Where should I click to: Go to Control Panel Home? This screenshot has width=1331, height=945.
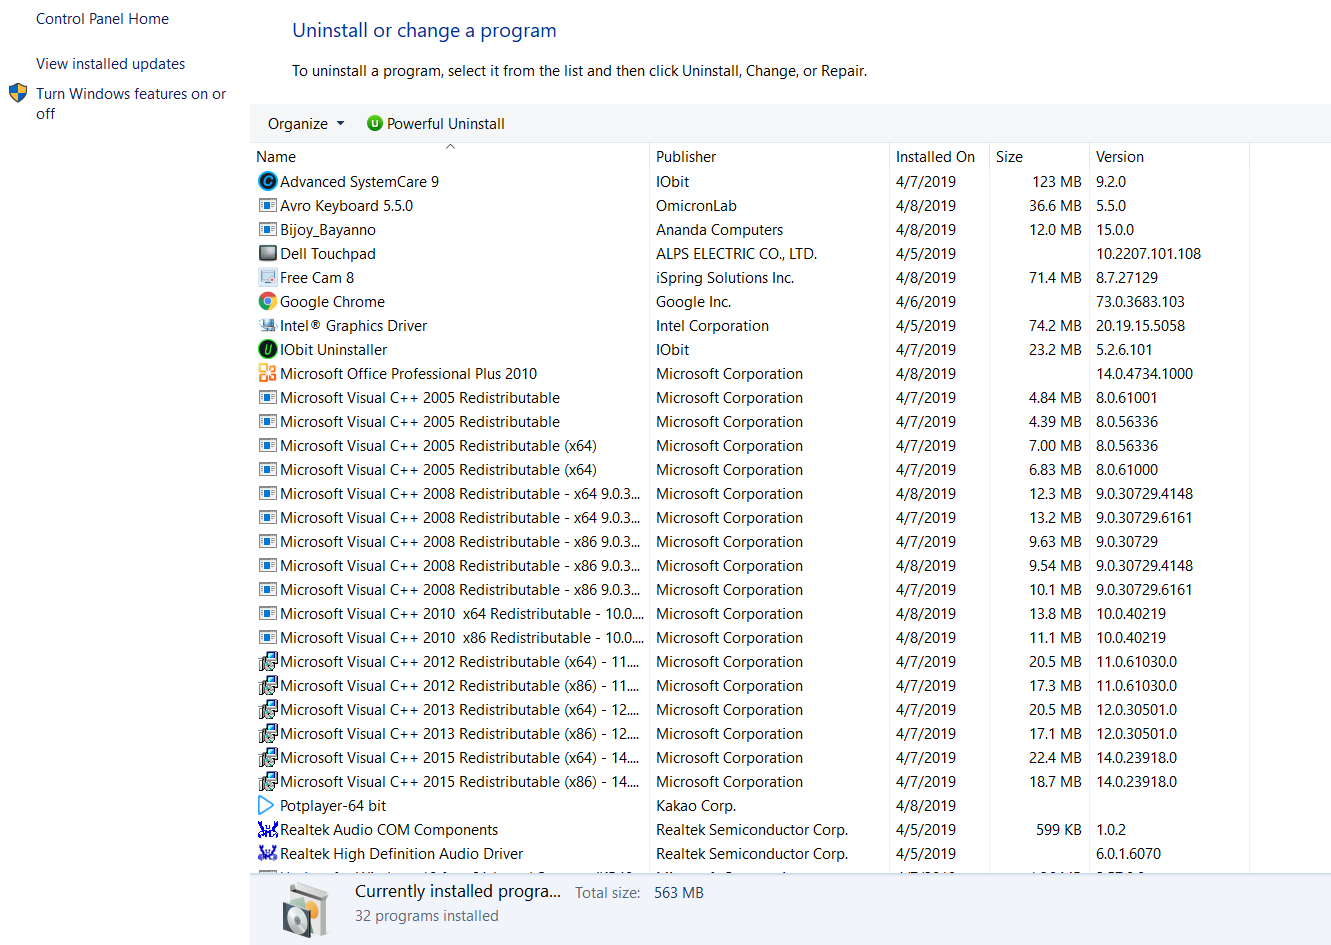(x=102, y=18)
